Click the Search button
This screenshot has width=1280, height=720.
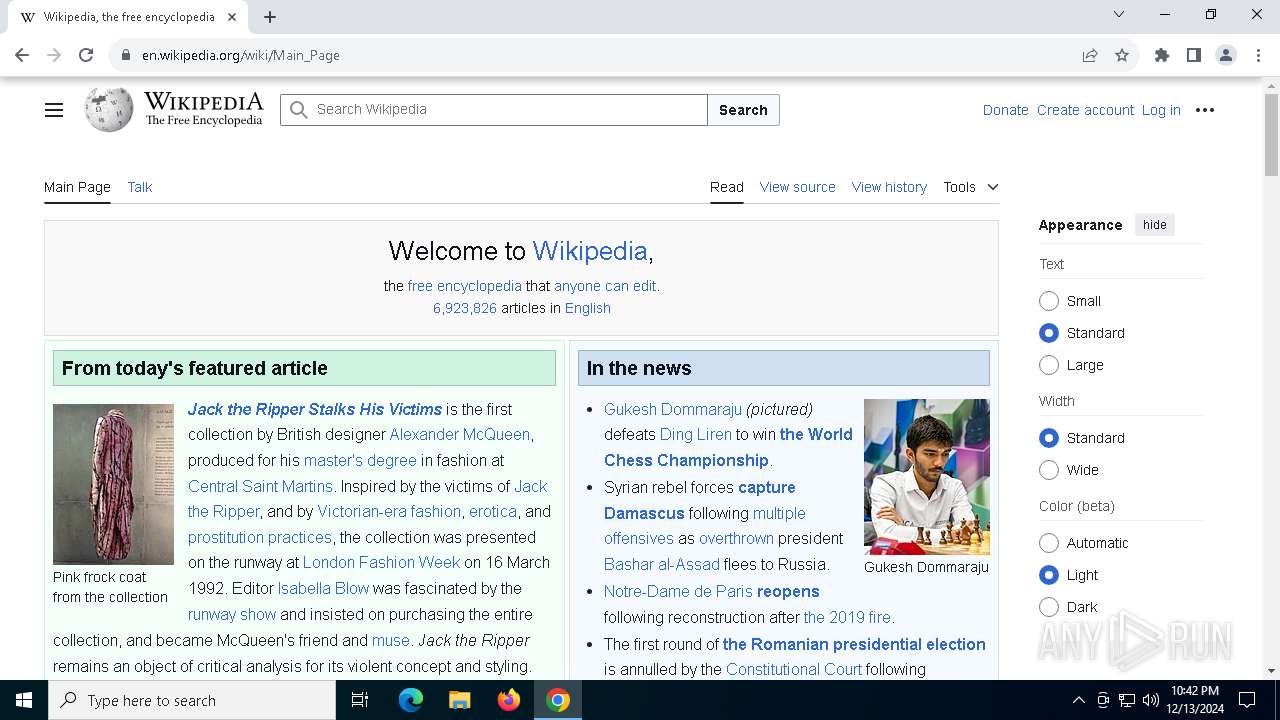coord(743,110)
